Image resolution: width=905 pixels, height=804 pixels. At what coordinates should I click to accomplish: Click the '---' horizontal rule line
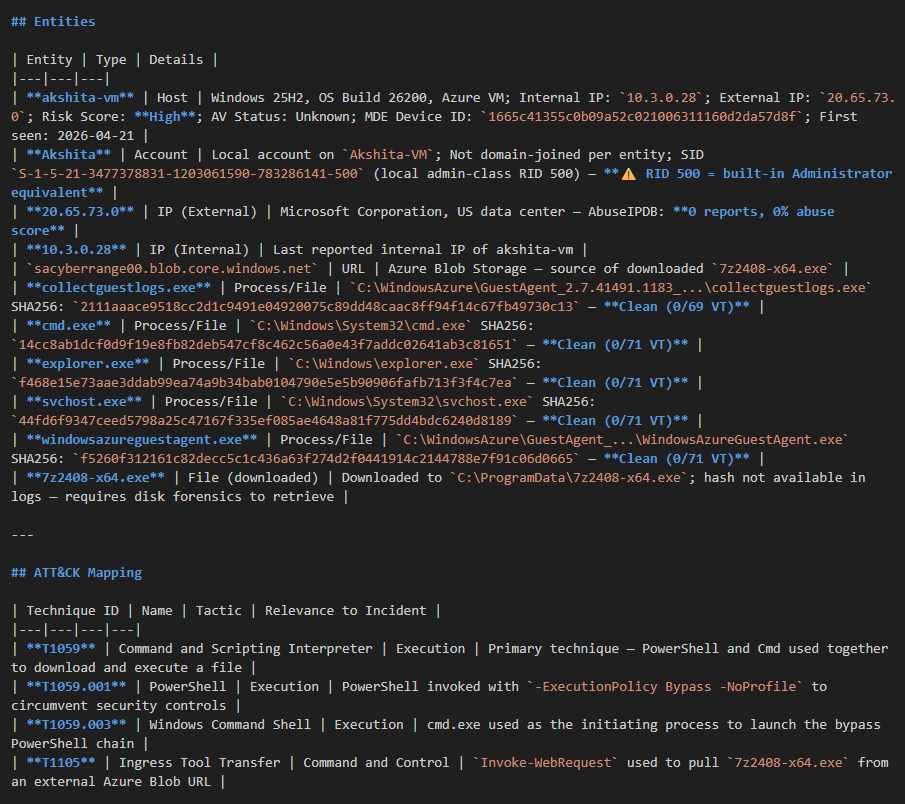23,536
